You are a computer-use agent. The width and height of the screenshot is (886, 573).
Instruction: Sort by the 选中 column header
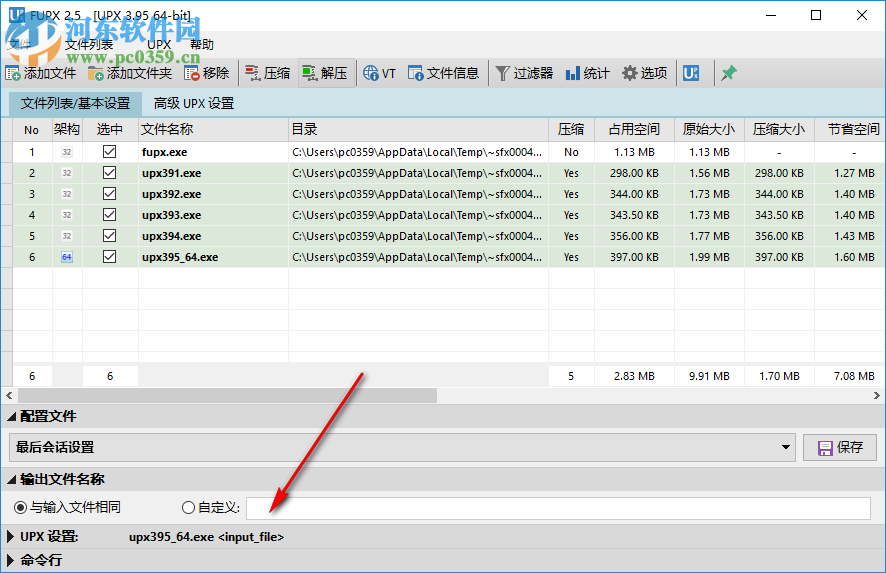coord(110,129)
